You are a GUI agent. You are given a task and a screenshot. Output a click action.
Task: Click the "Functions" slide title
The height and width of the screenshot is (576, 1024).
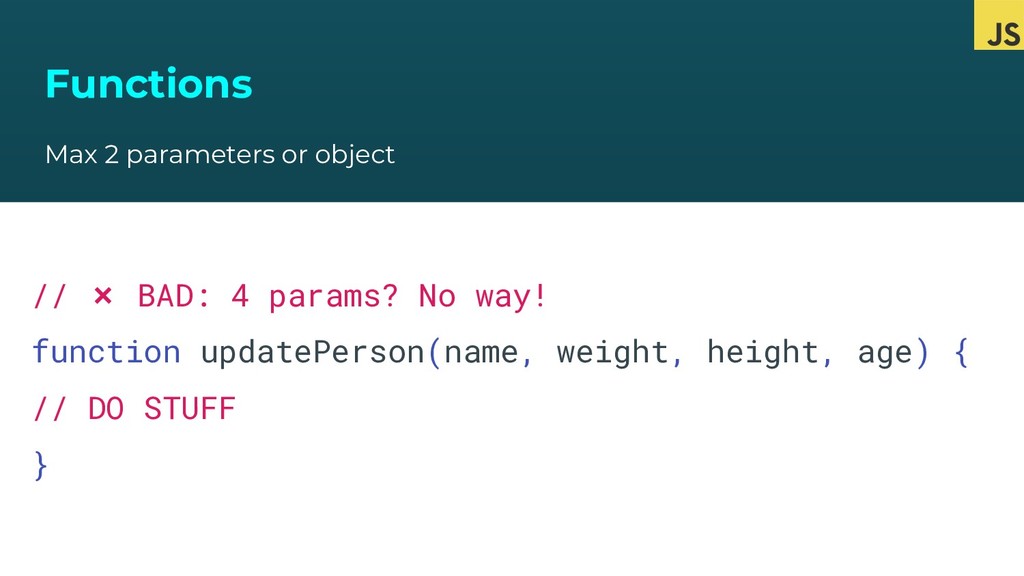pyautogui.click(x=148, y=84)
